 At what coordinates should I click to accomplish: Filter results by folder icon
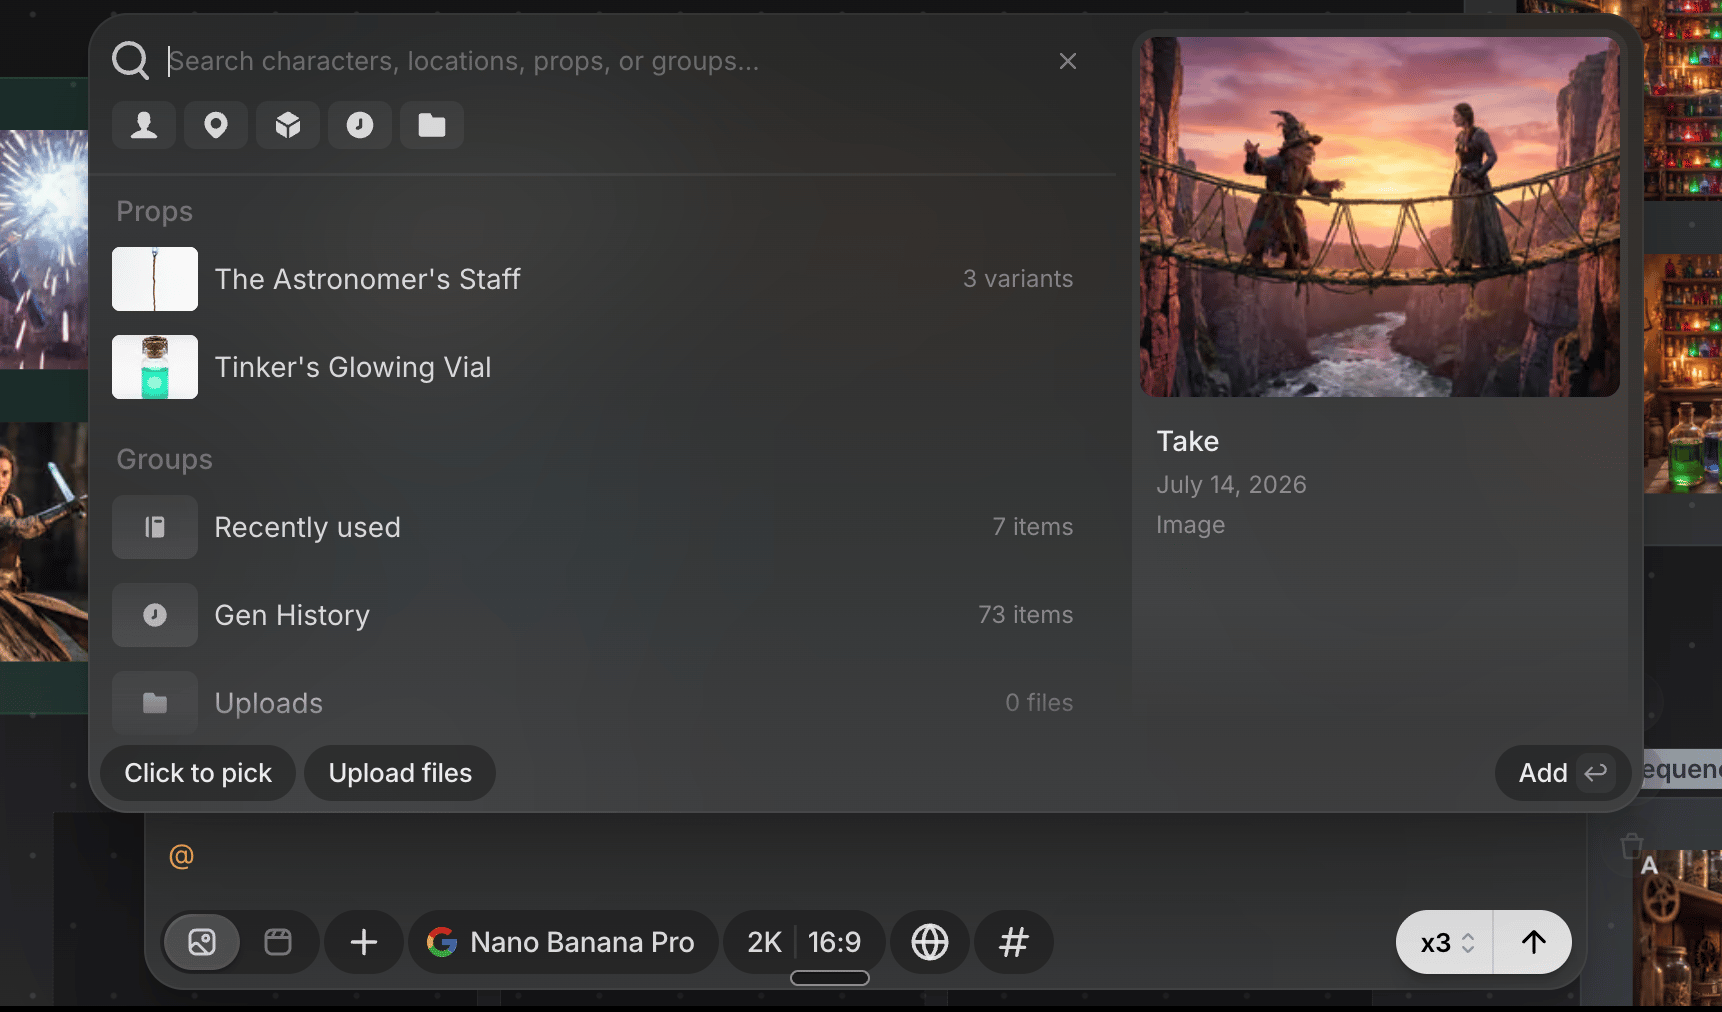pos(432,125)
